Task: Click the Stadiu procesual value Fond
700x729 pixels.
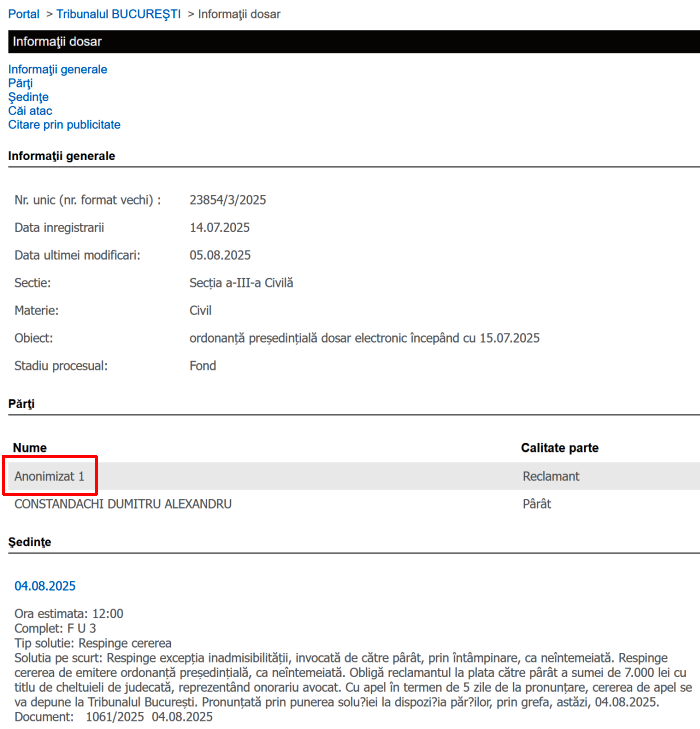Action: [x=203, y=366]
